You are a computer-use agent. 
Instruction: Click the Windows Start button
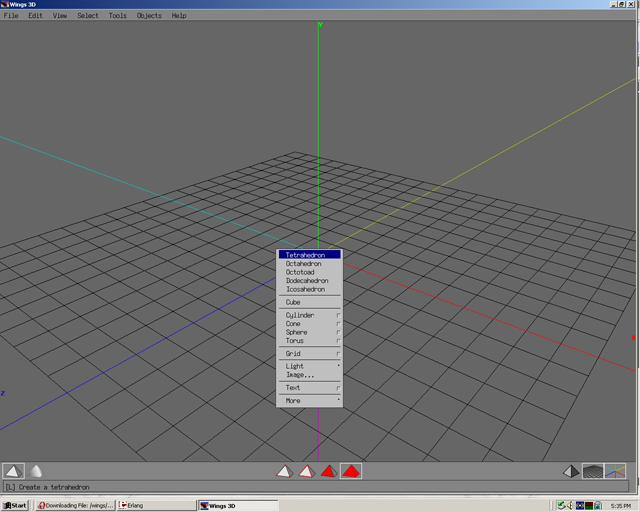pyautogui.click(x=15, y=505)
